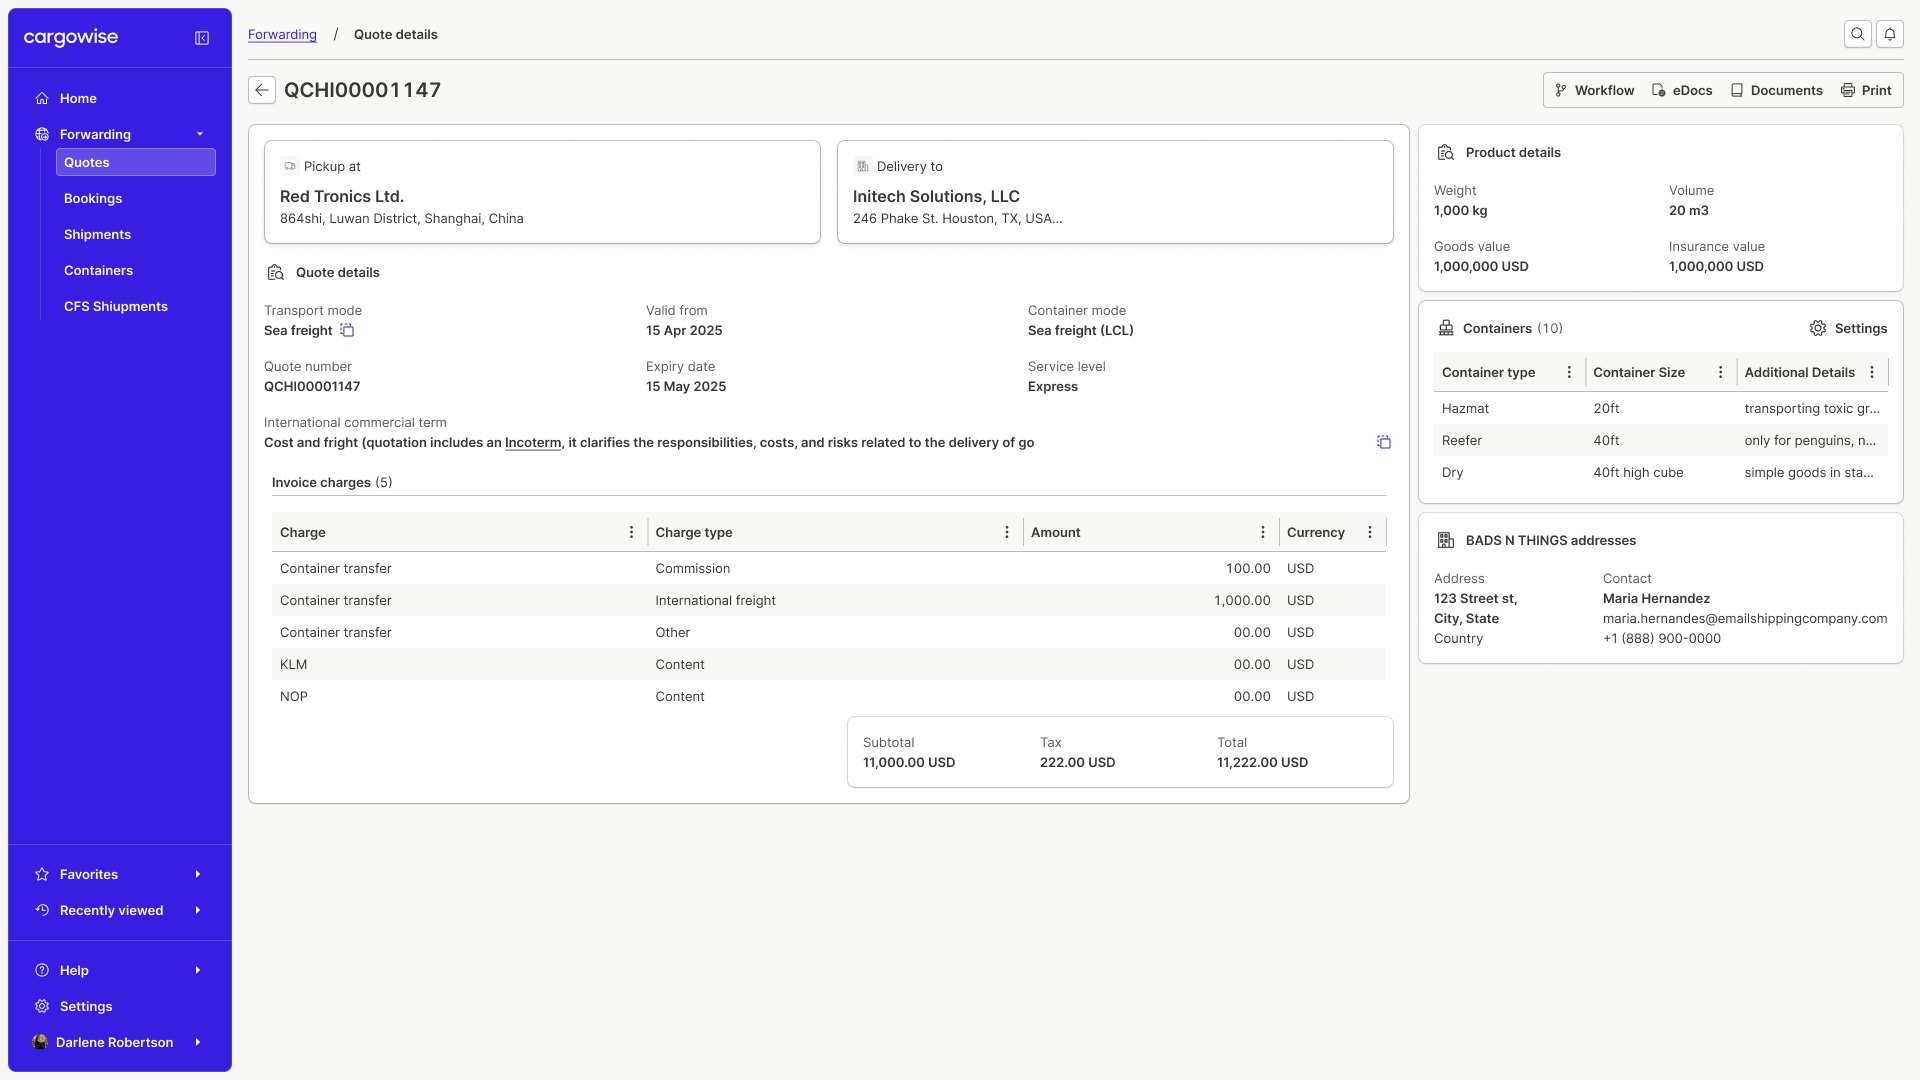Click the copy icon beside Sea freight
This screenshot has height=1080, width=1920.
point(347,330)
